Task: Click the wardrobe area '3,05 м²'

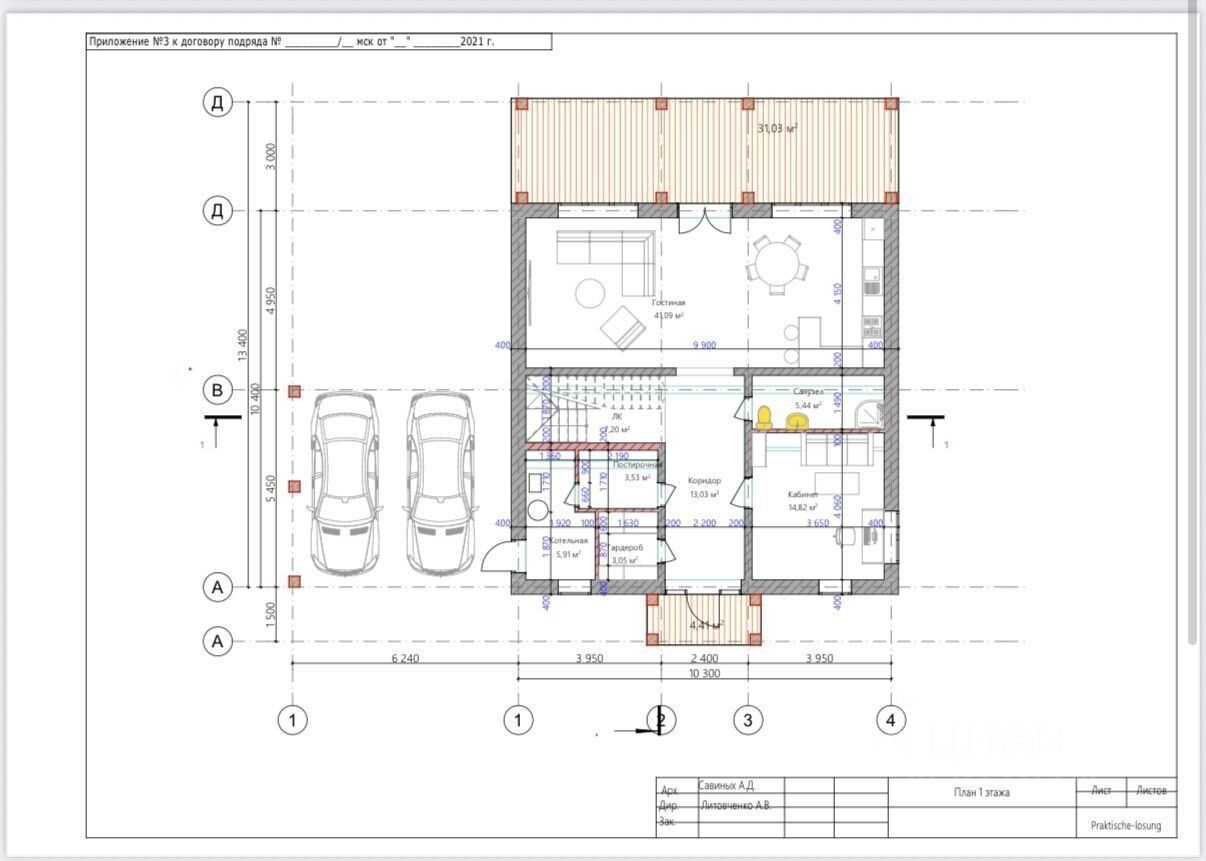Action: coord(627,560)
